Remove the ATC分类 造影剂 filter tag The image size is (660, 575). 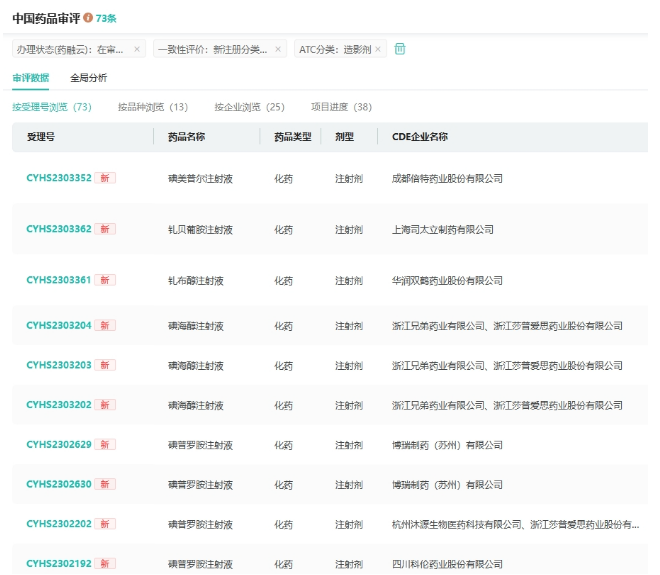[378, 49]
